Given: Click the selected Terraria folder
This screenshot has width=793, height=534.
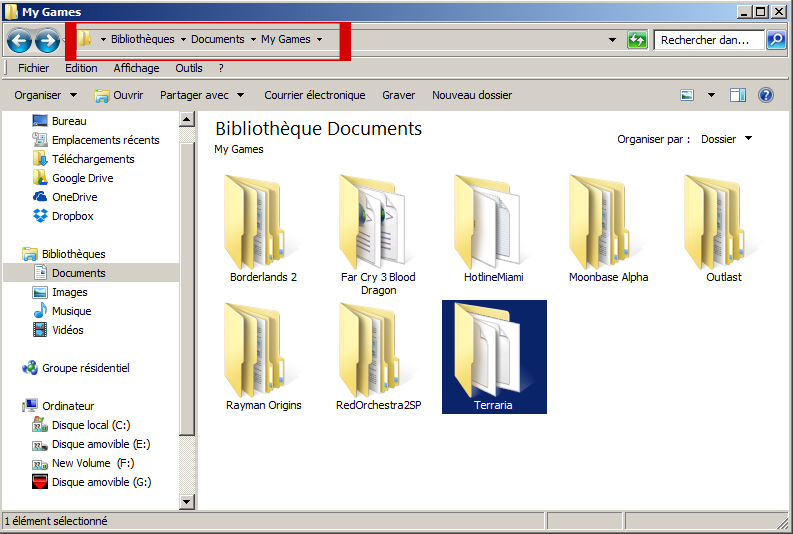Looking at the screenshot, I should pyautogui.click(x=494, y=357).
